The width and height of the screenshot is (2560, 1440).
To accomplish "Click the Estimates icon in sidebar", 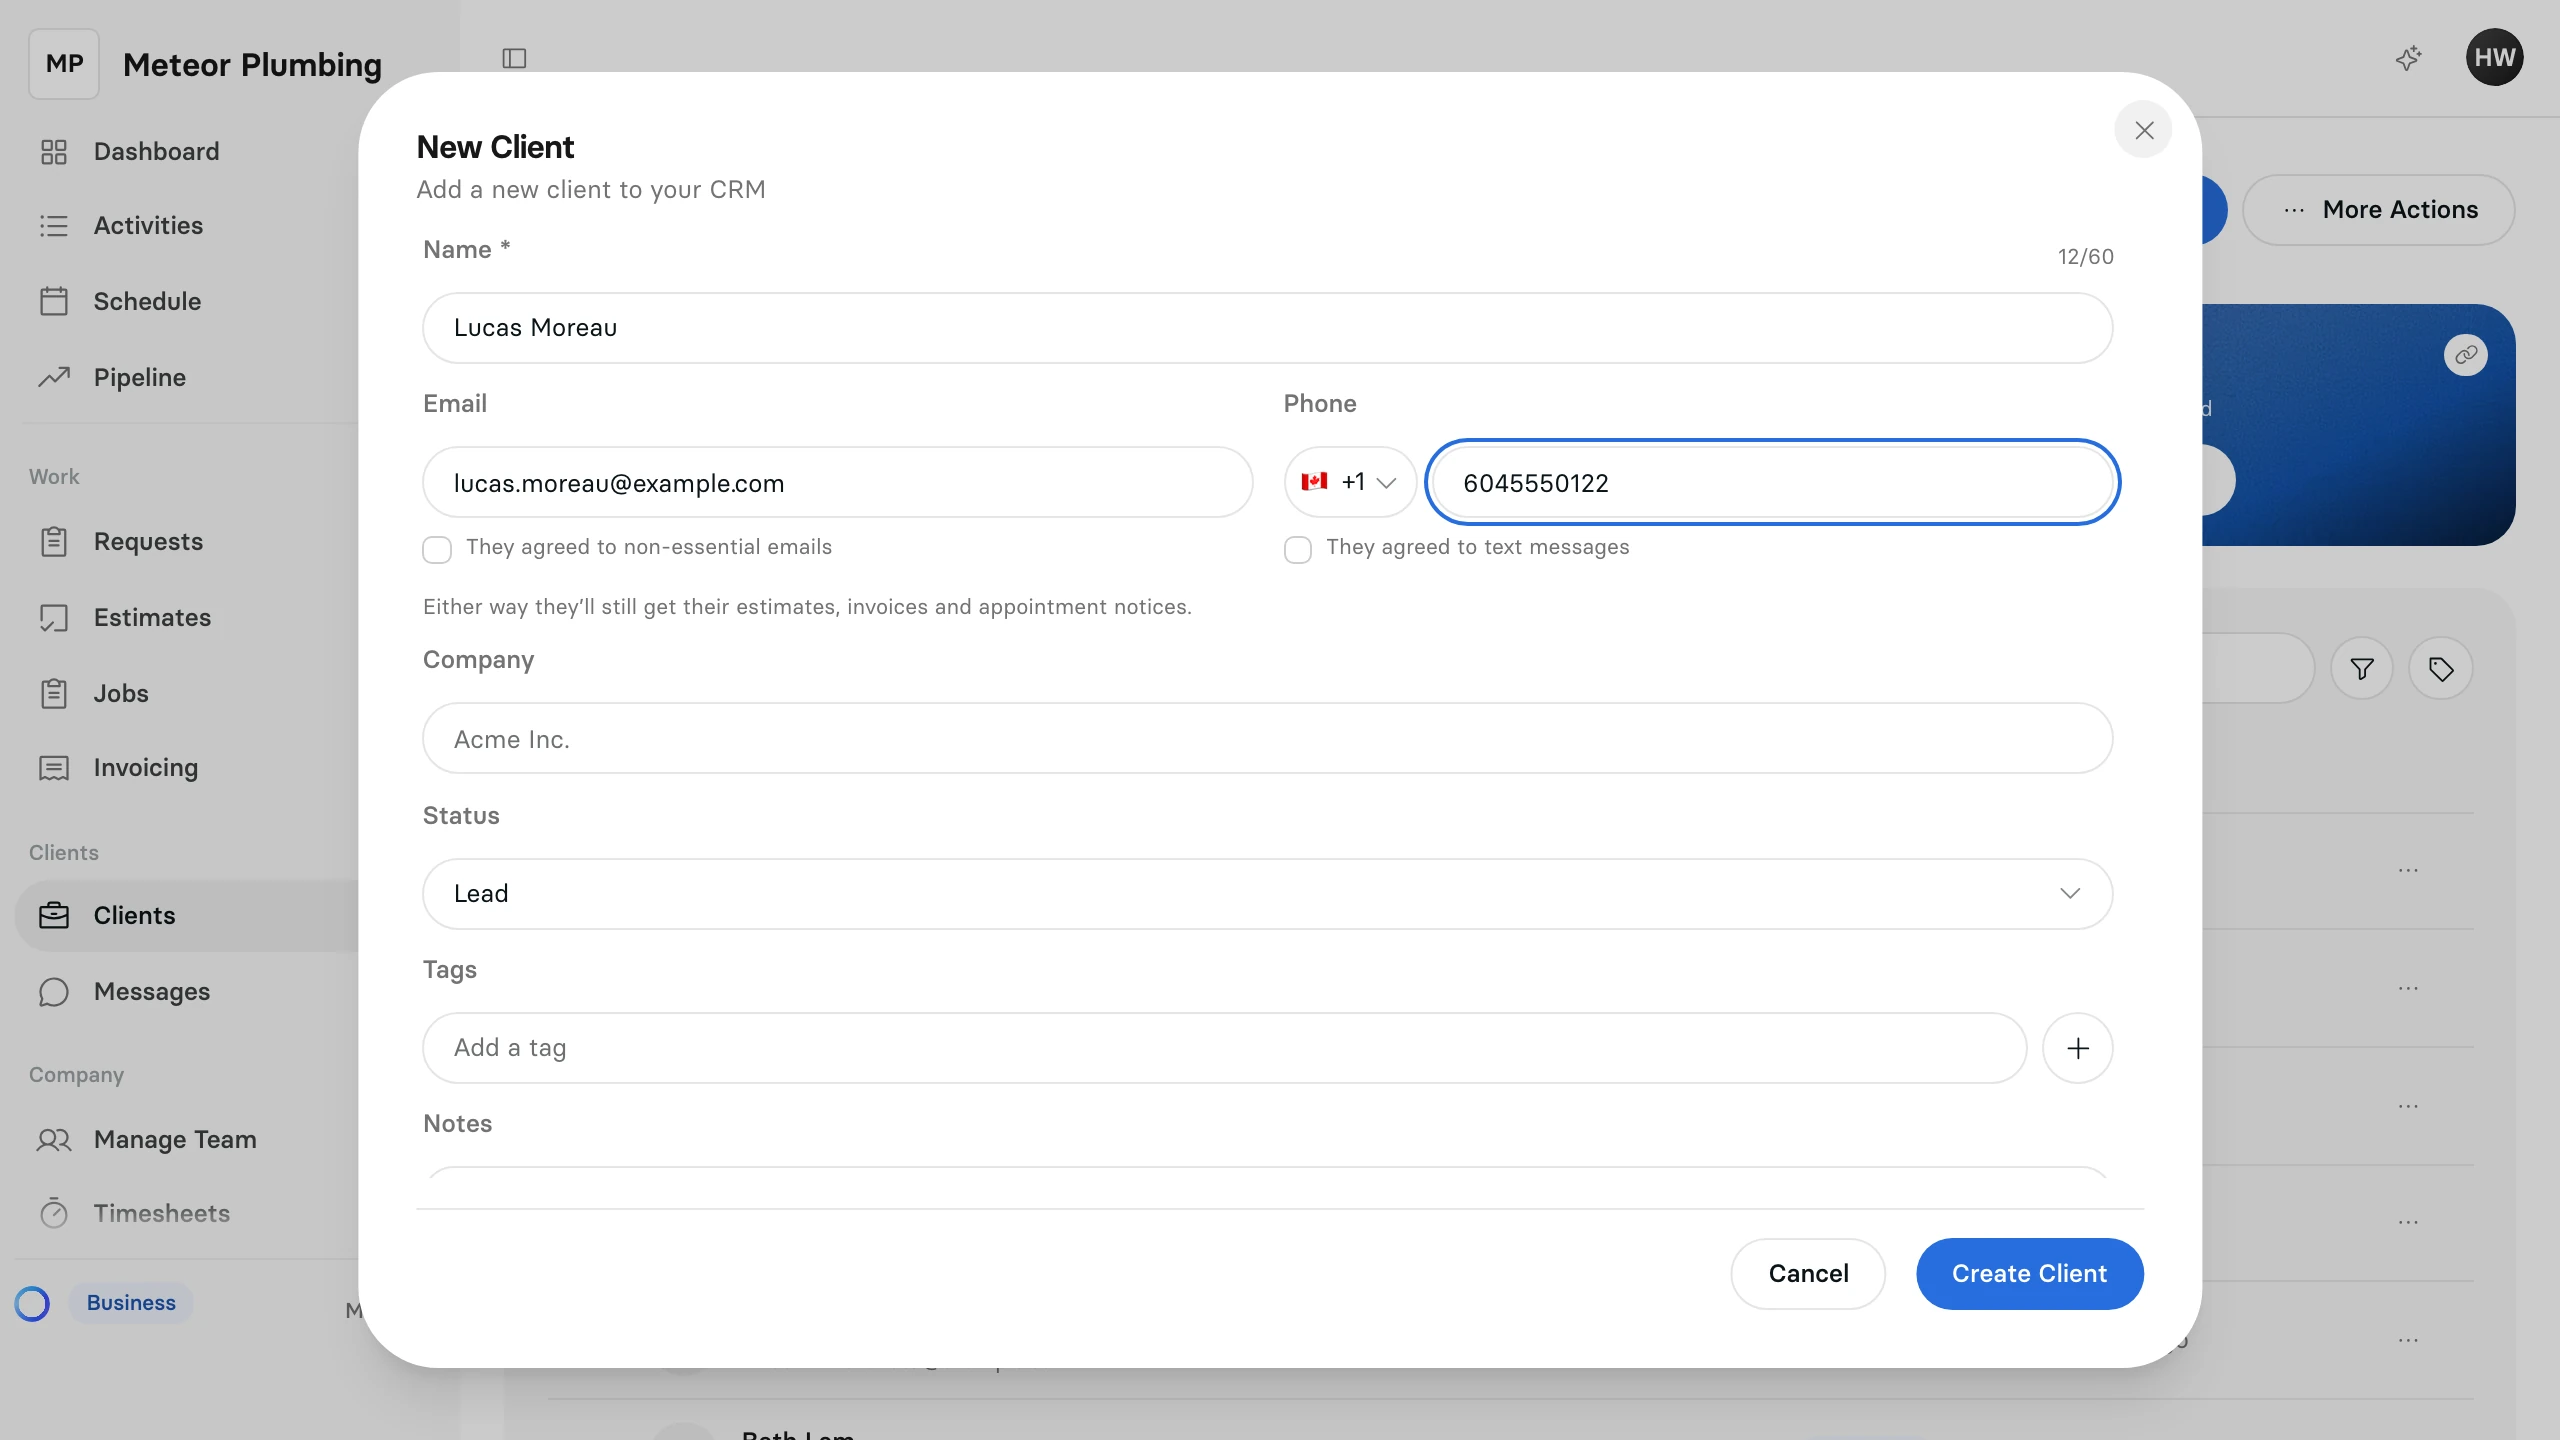I will 54,617.
